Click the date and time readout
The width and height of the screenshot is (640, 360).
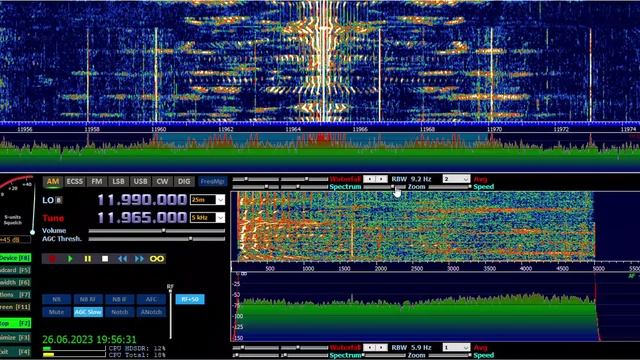coord(89,339)
